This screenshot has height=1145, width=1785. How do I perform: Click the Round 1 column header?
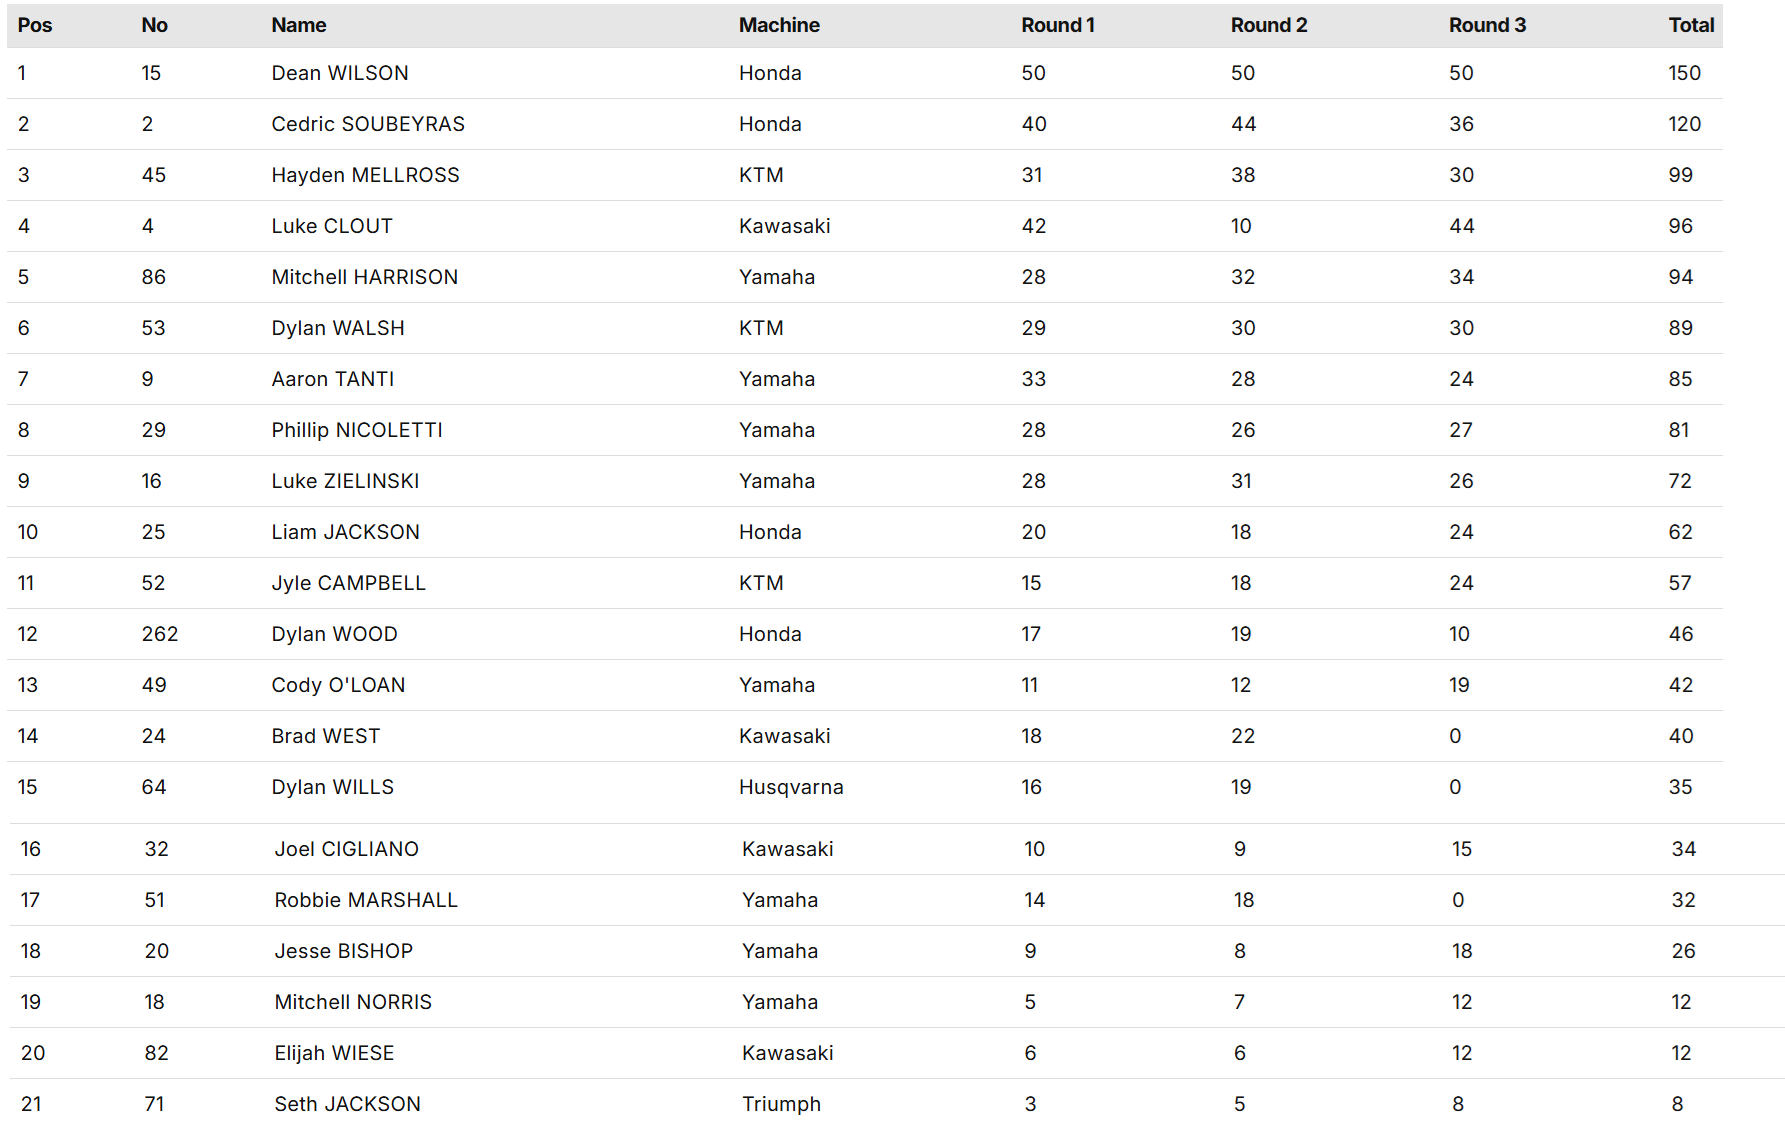tap(1057, 26)
